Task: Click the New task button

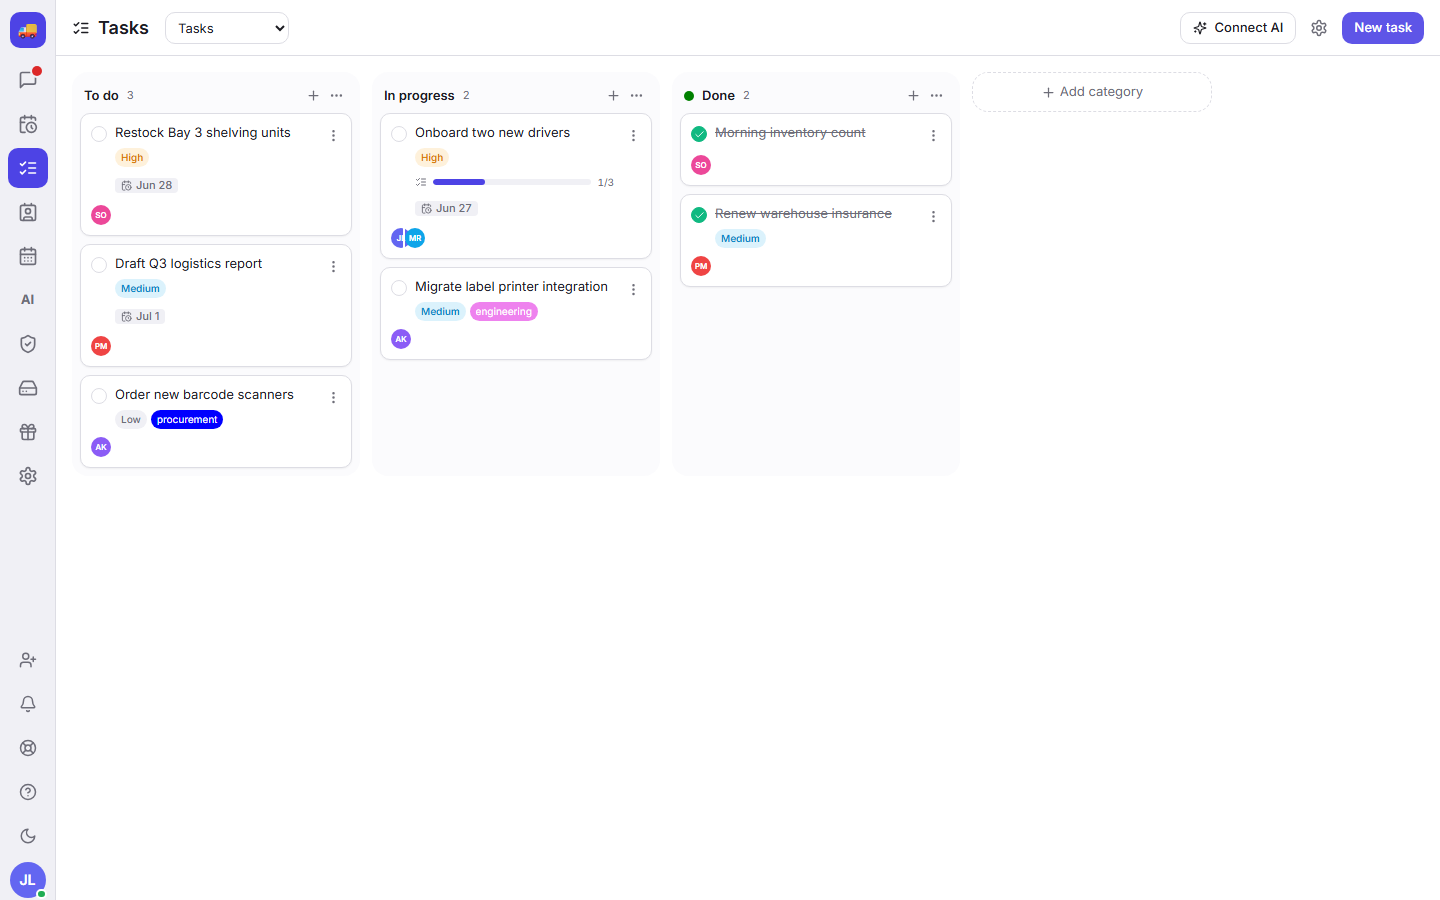Action: (x=1383, y=28)
